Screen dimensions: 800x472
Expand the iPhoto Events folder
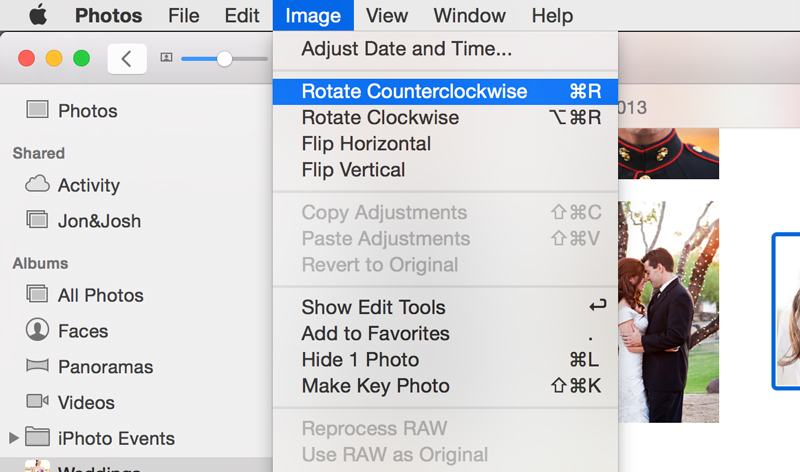pyautogui.click(x=14, y=438)
